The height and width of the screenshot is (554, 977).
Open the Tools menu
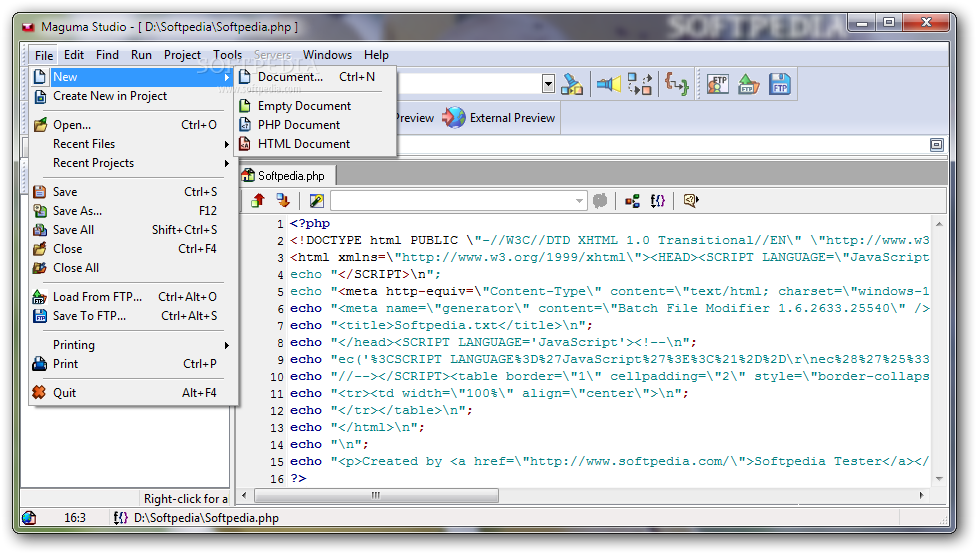click(227, 55)
